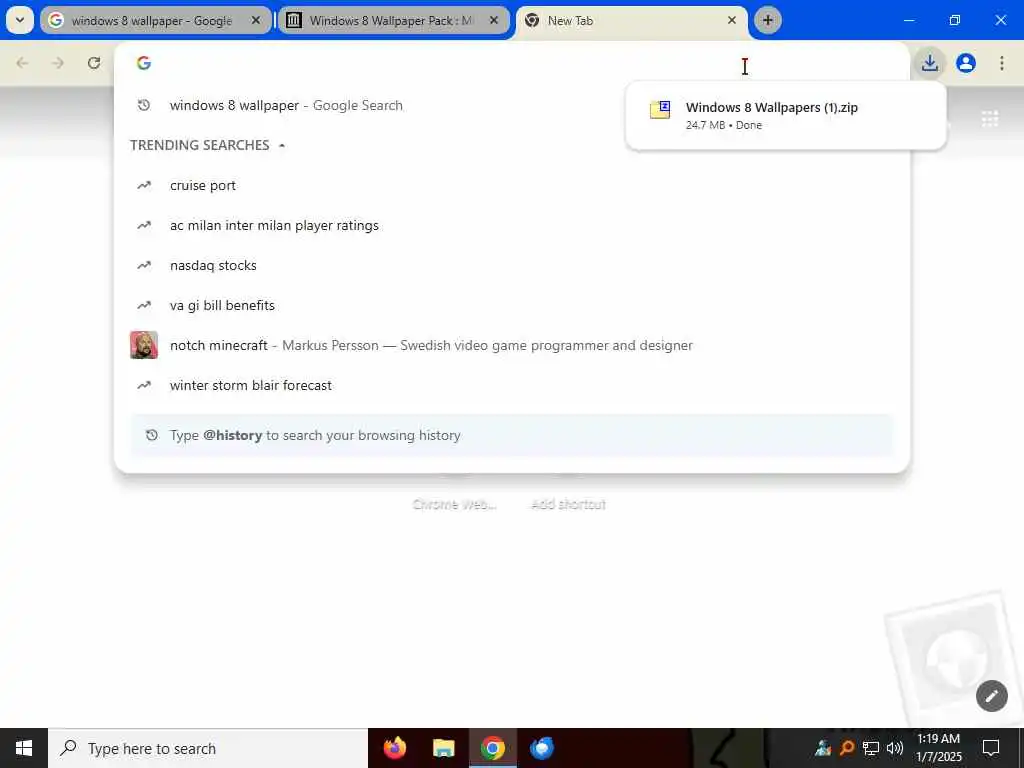Select the 'notch minecraft' suggestion
The image size is (1024, 768).
click(511, 345)
